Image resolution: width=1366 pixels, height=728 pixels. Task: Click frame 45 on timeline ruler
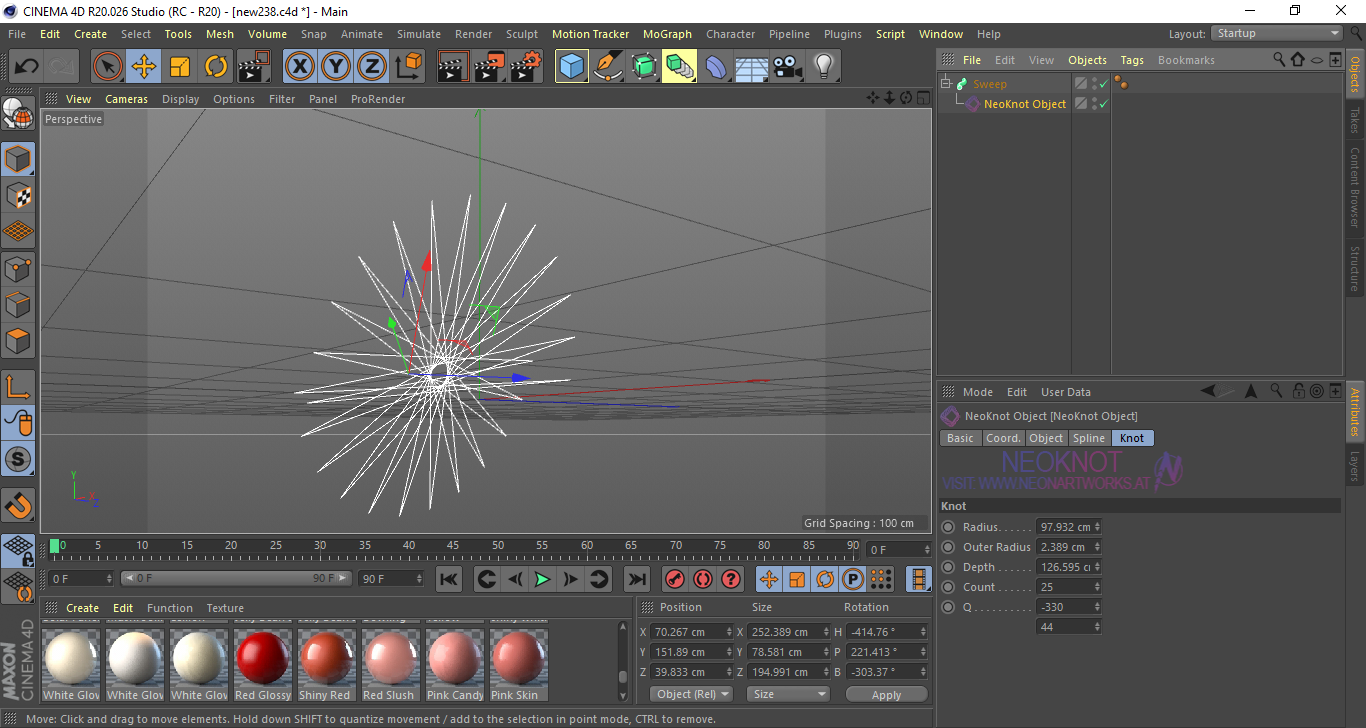(x=453, y=546)
